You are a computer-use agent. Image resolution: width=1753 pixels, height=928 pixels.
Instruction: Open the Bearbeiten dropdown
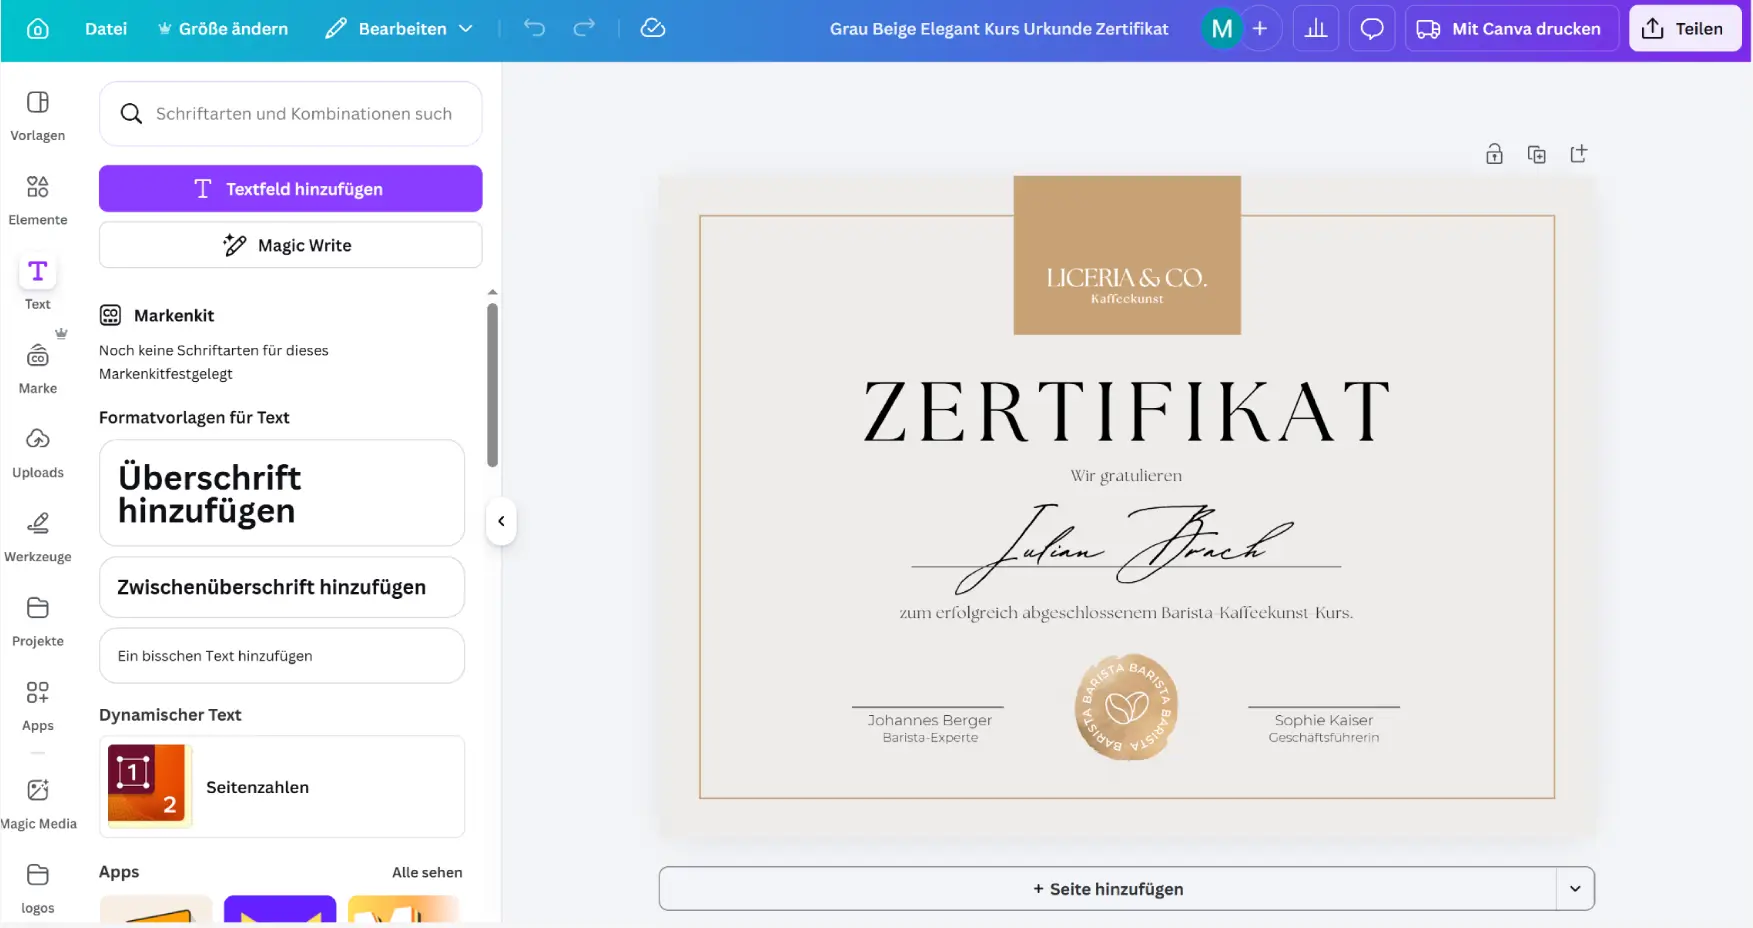(x=399, y=29)
